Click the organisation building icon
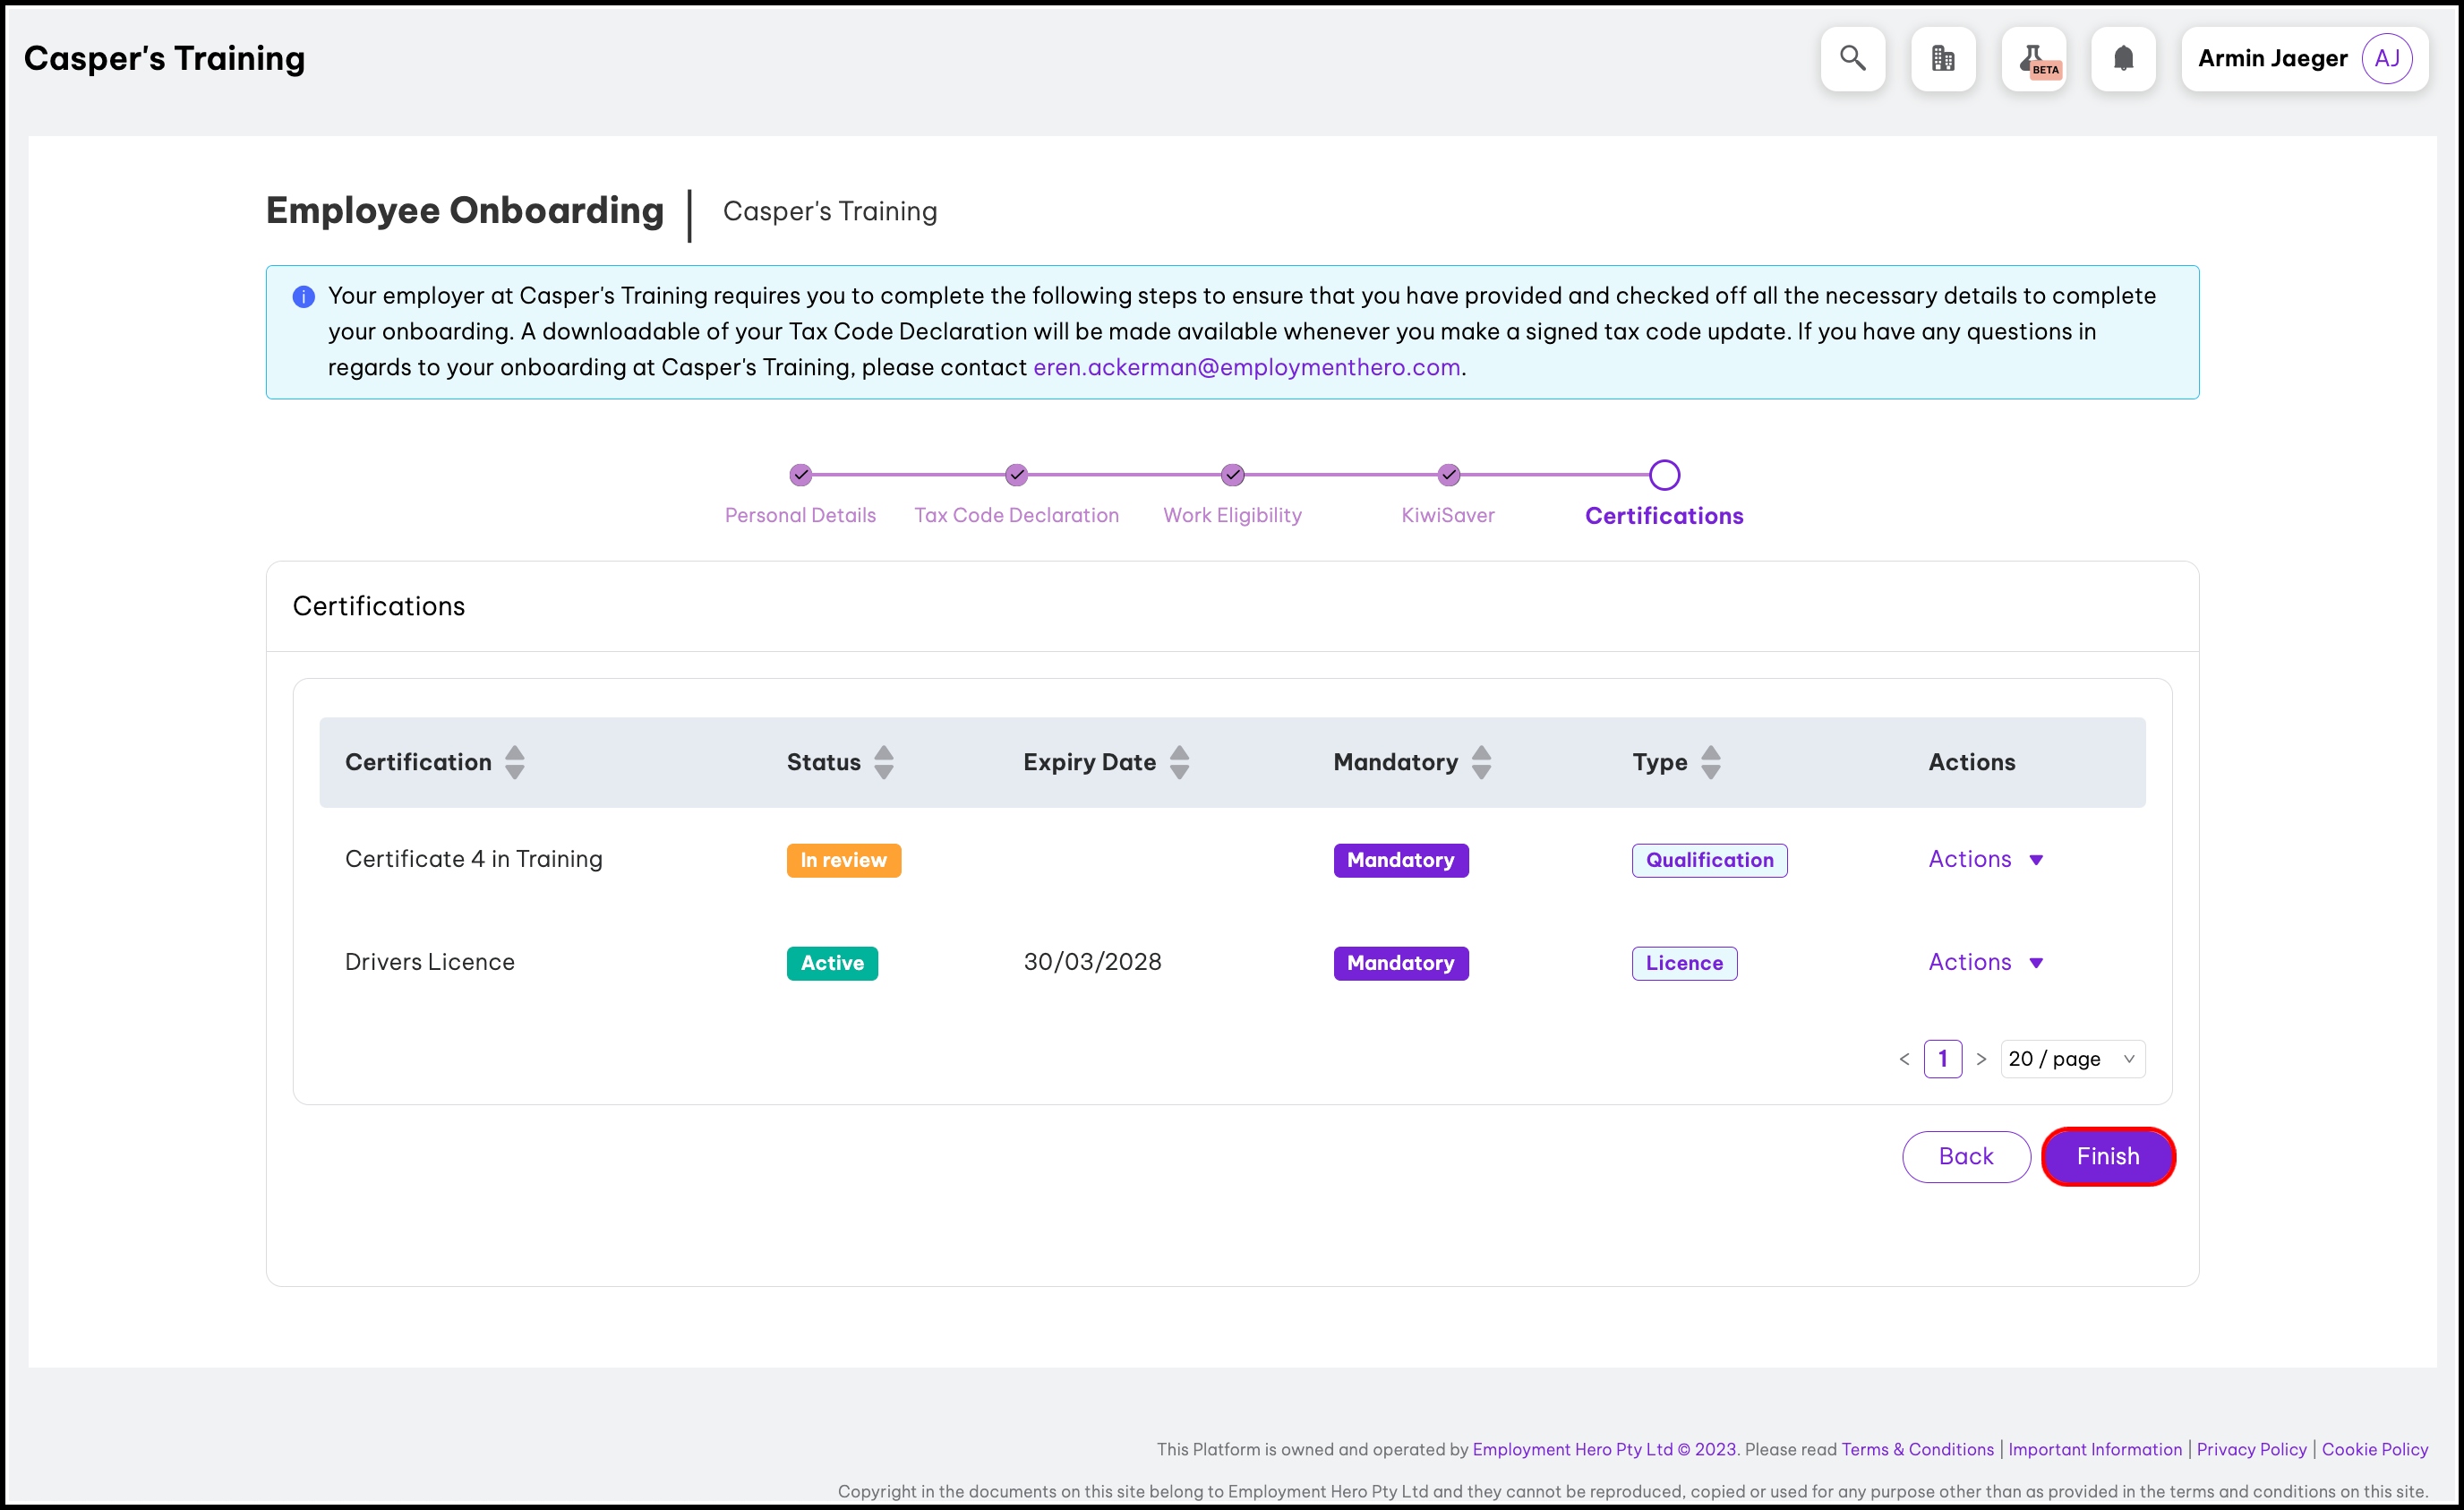 (1942, 59)
